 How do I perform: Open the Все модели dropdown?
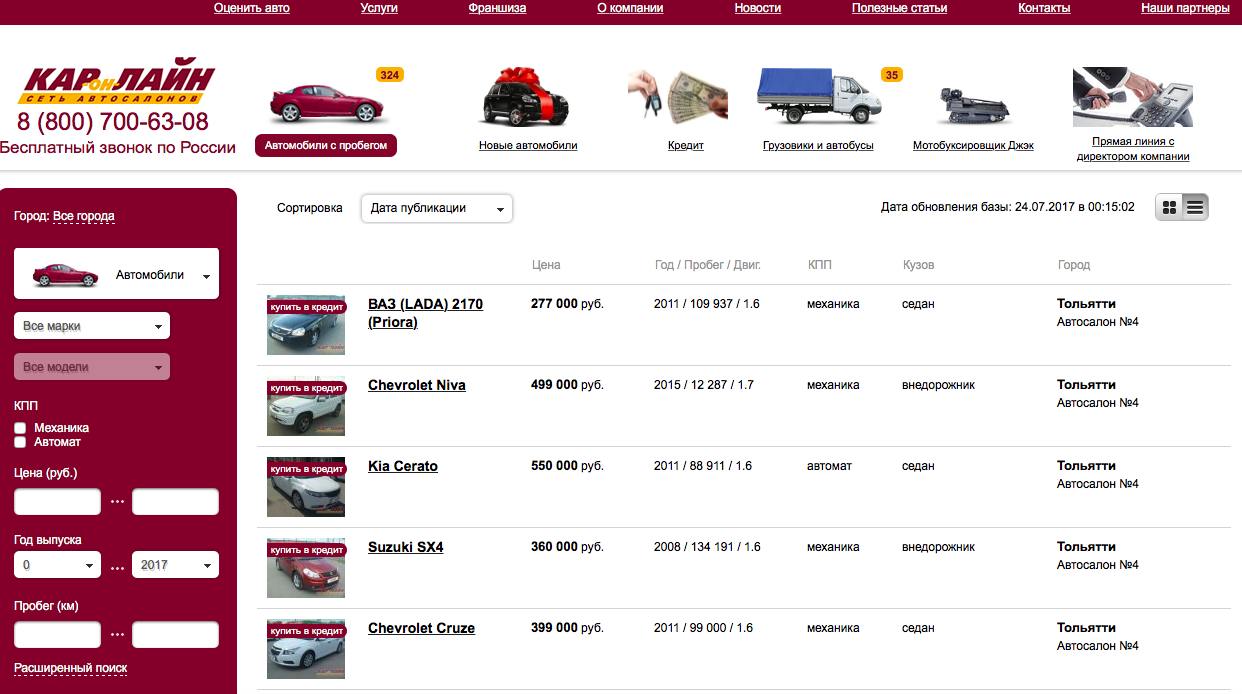92,367
